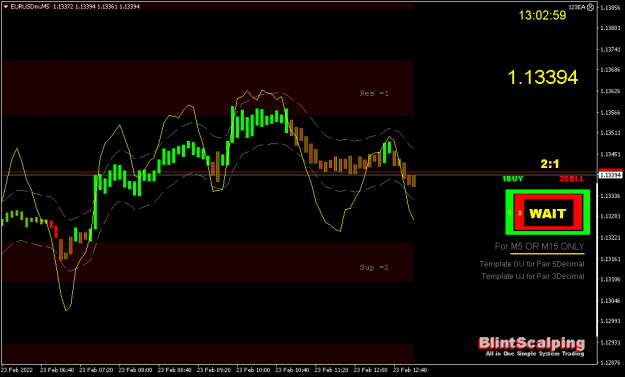Click the smiley face expert advisor icon
This screenshot has height=377, width=625.
[x=591, y=7]
